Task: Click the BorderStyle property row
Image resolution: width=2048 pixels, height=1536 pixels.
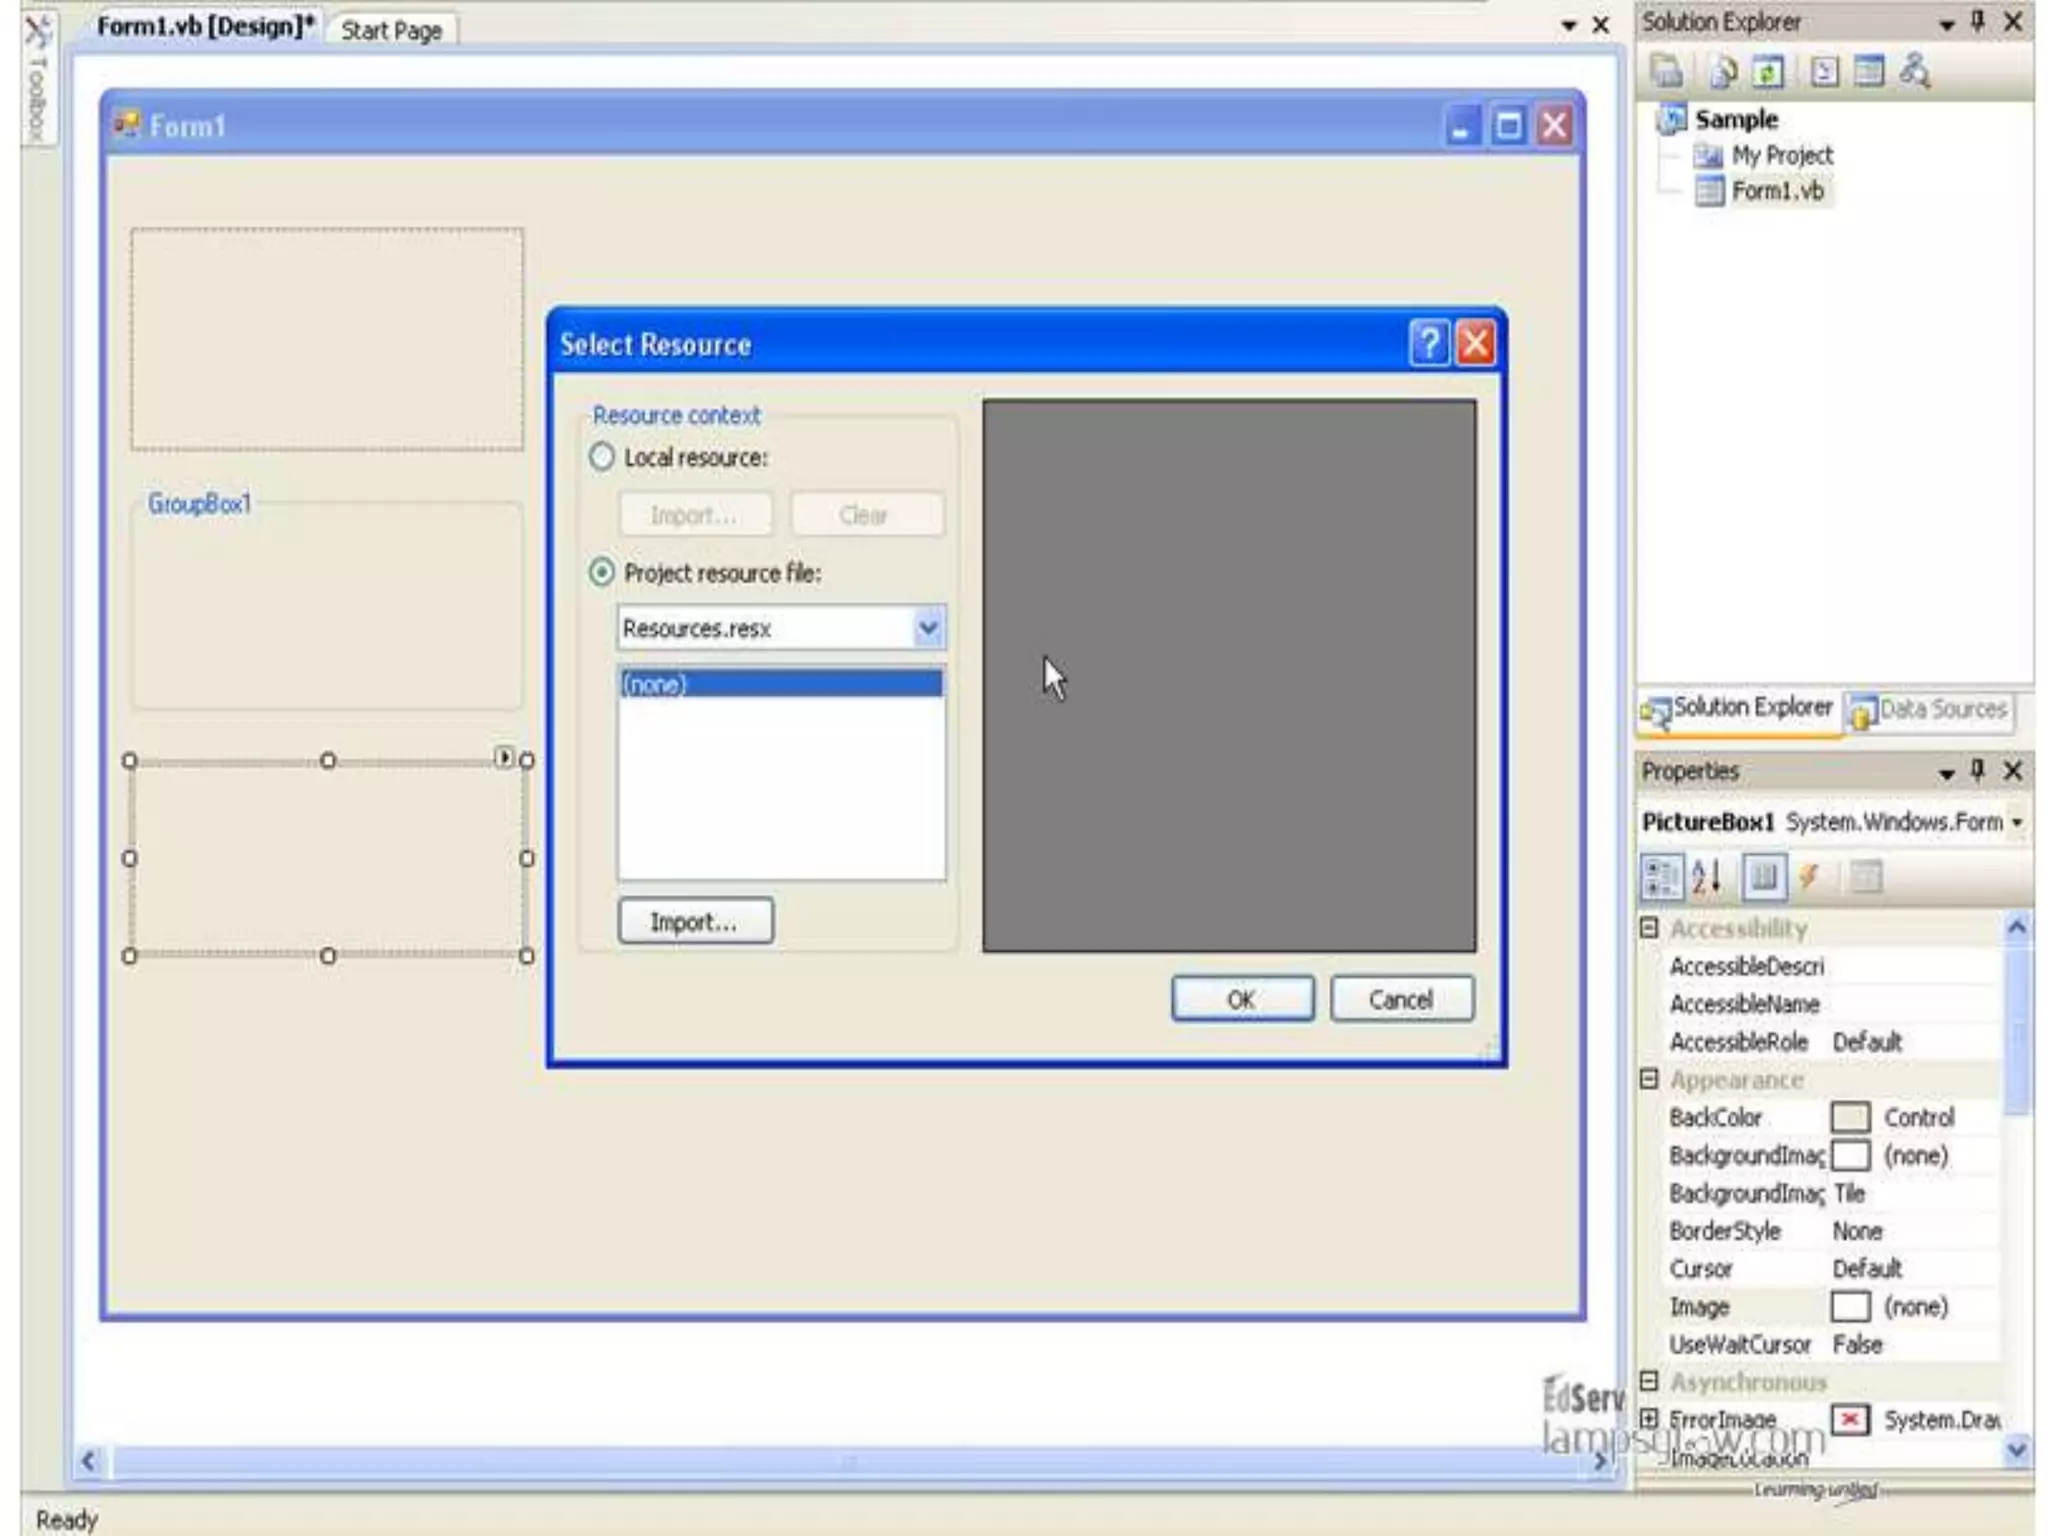Action: pyautogui.click(x=1832, y=1231)
